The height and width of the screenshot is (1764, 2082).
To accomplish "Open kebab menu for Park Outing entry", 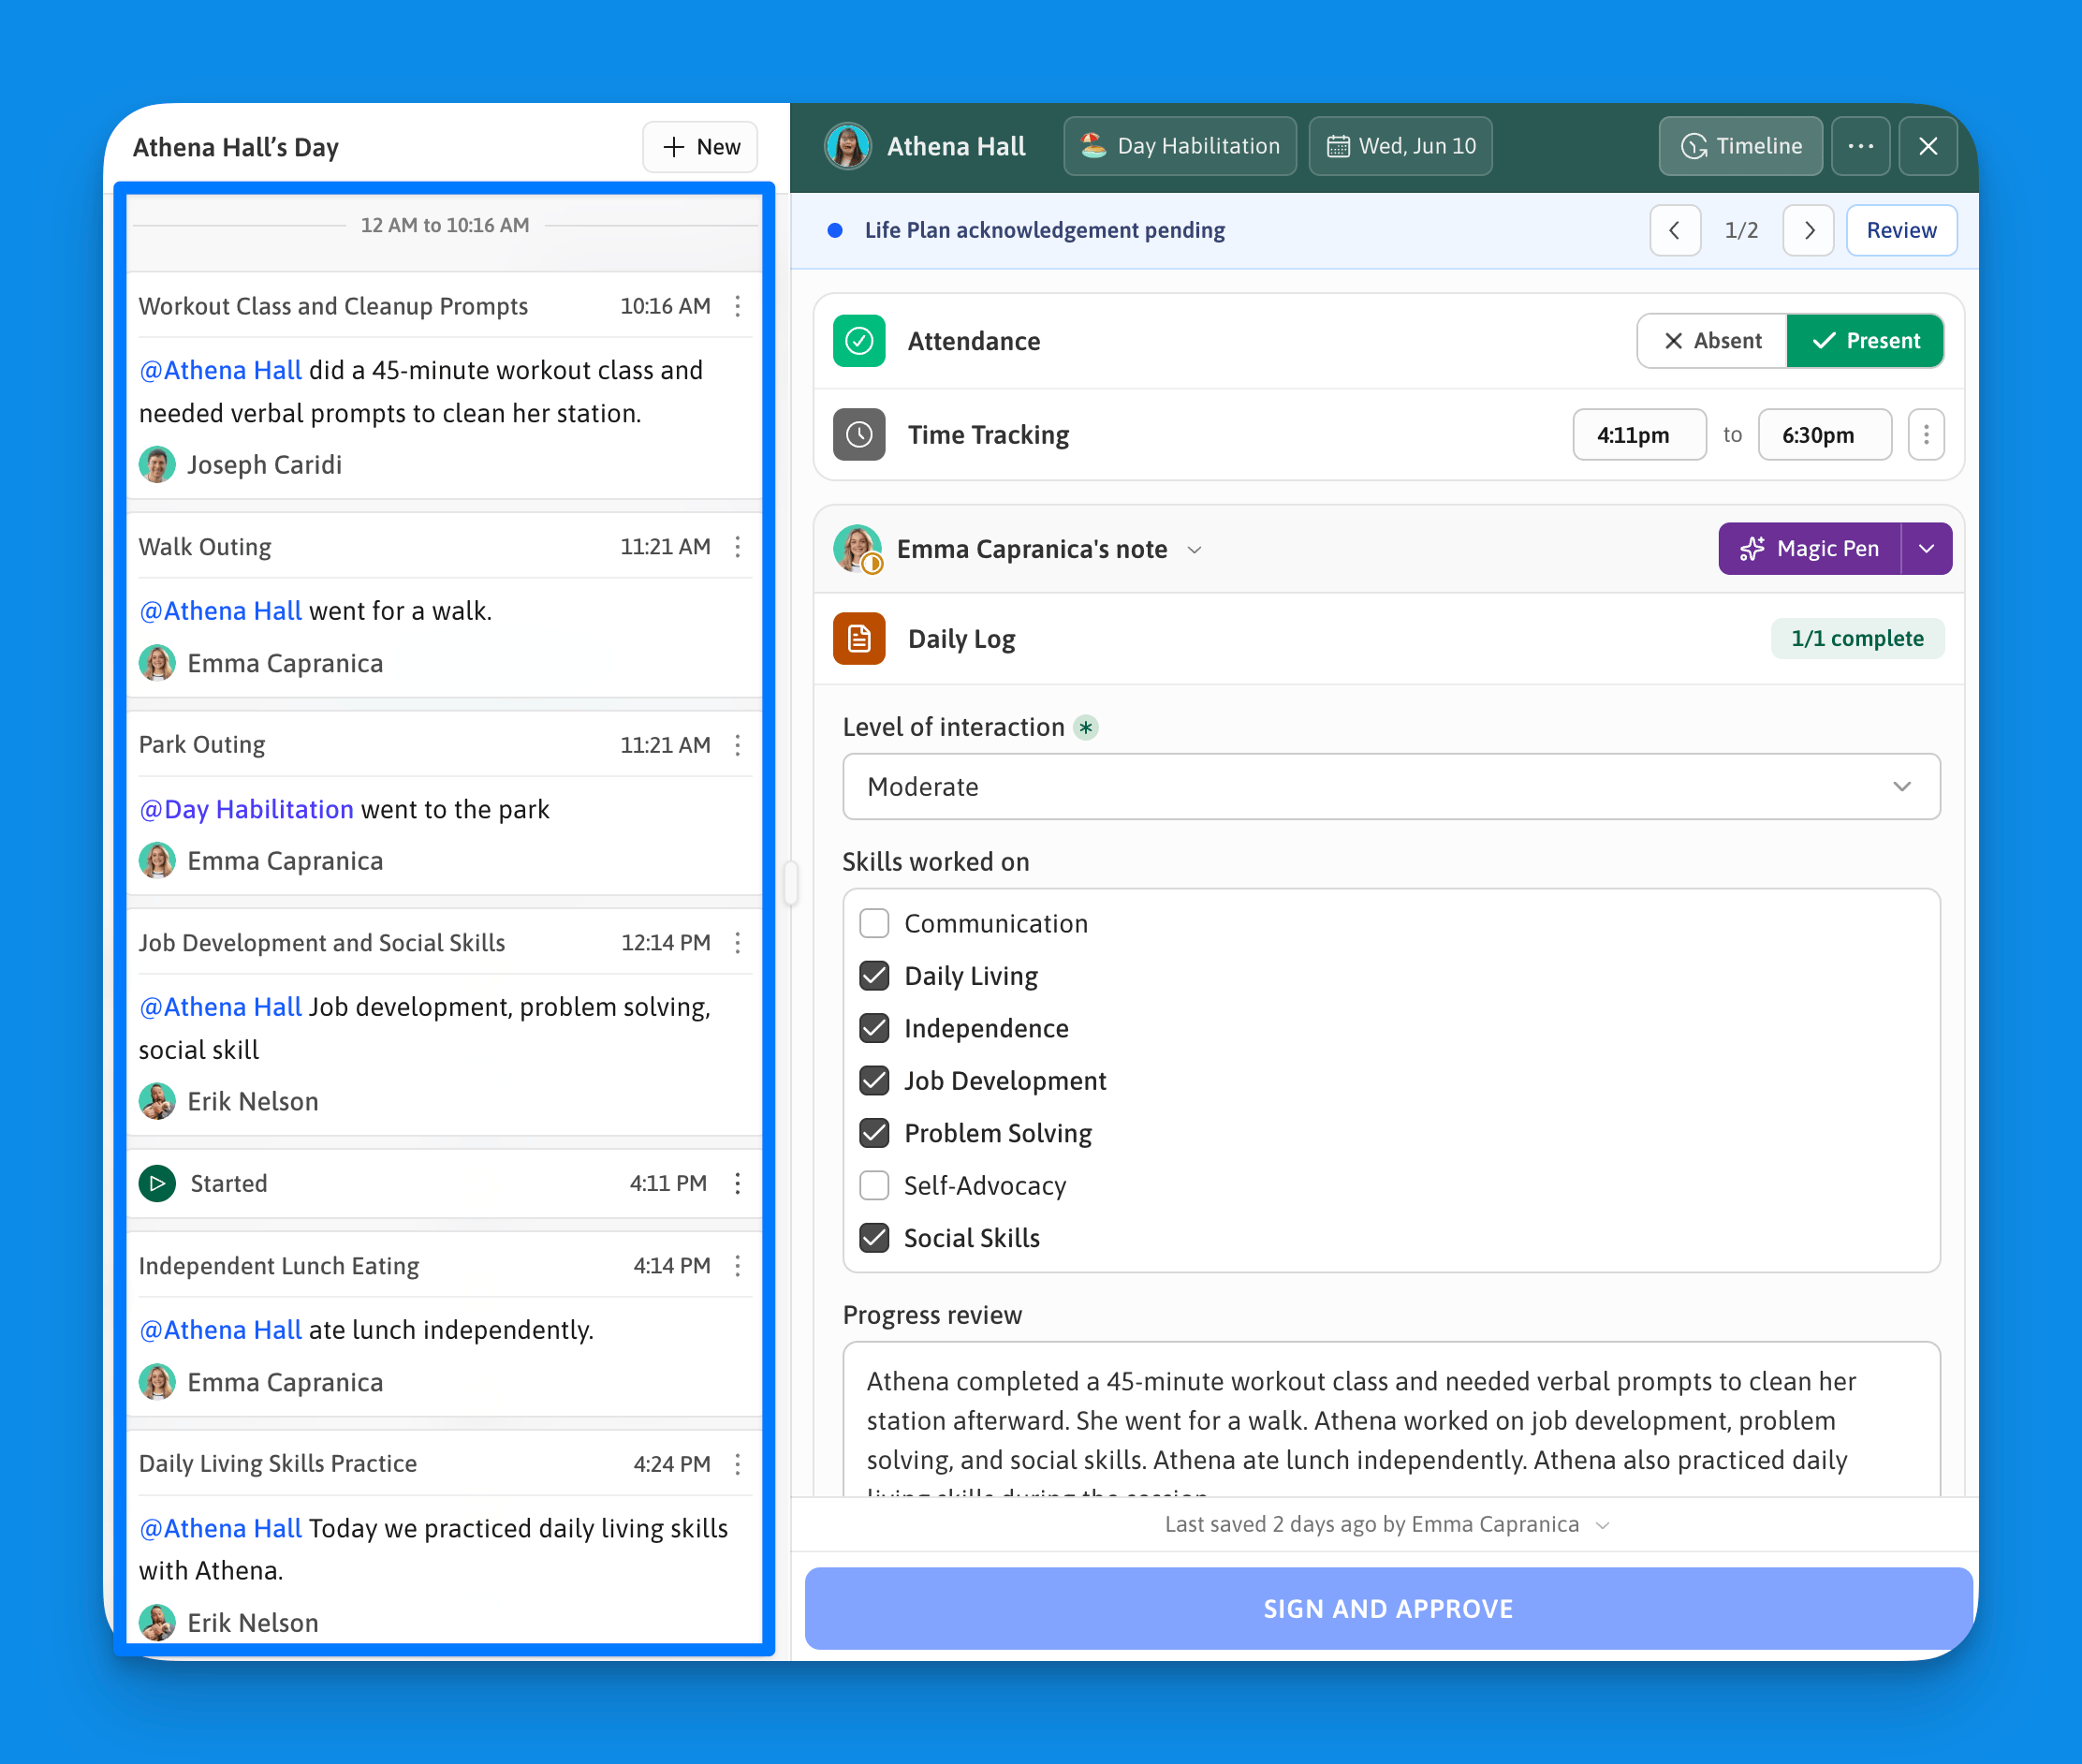I will (738, 745).
